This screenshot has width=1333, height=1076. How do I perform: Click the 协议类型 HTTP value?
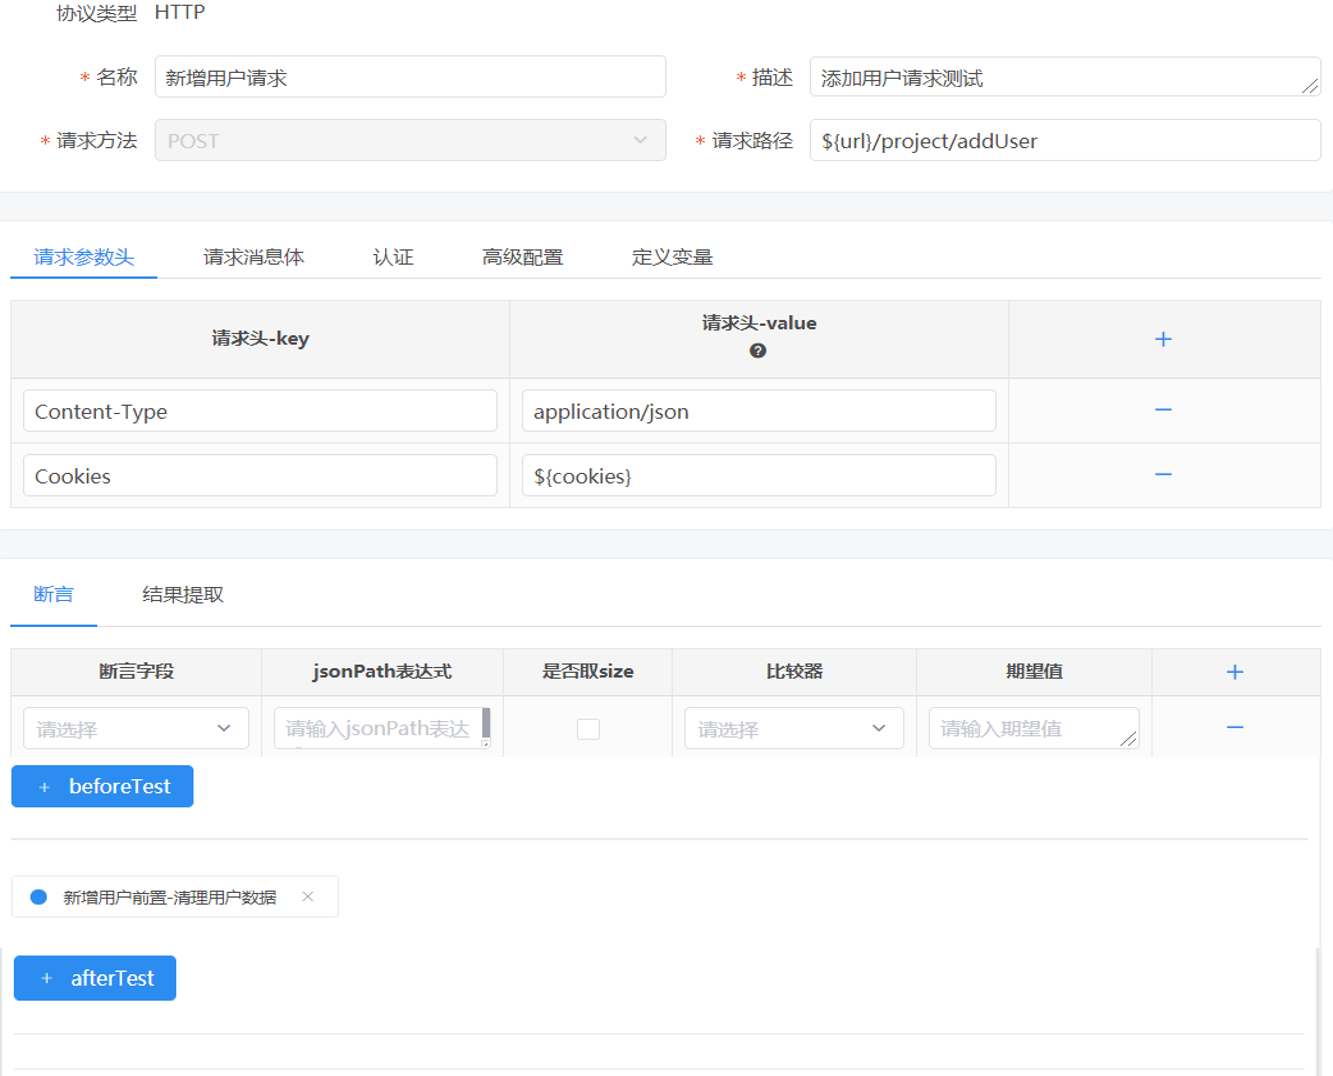tap(180, 12)
